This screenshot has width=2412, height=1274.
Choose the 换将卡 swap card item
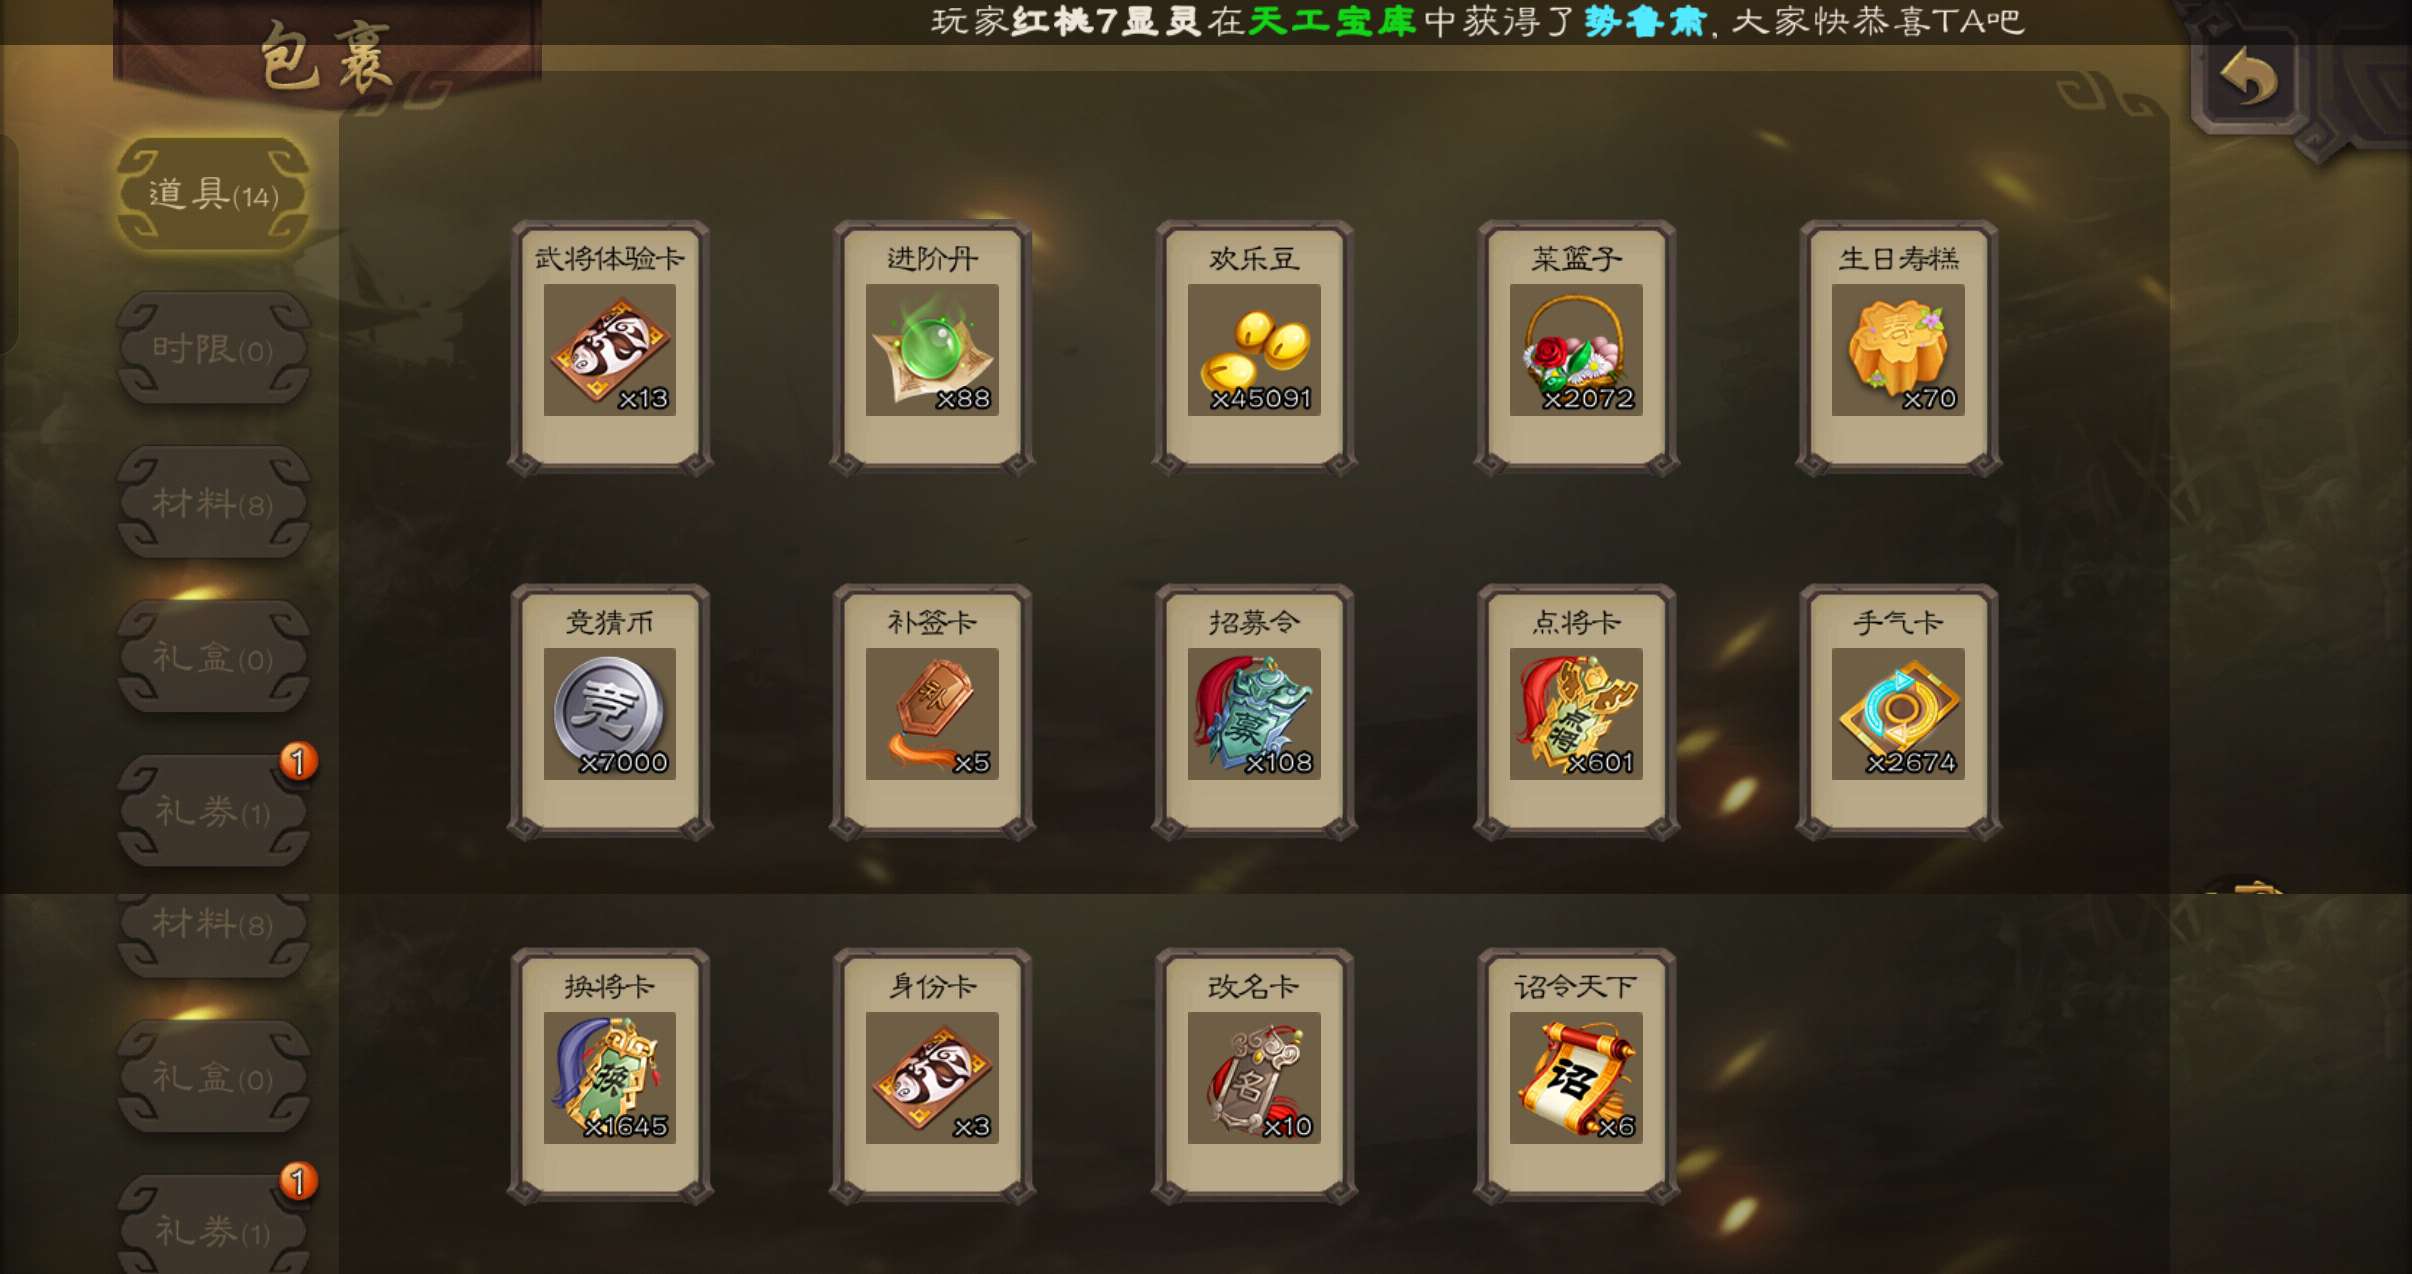[x=610, y=1076]
